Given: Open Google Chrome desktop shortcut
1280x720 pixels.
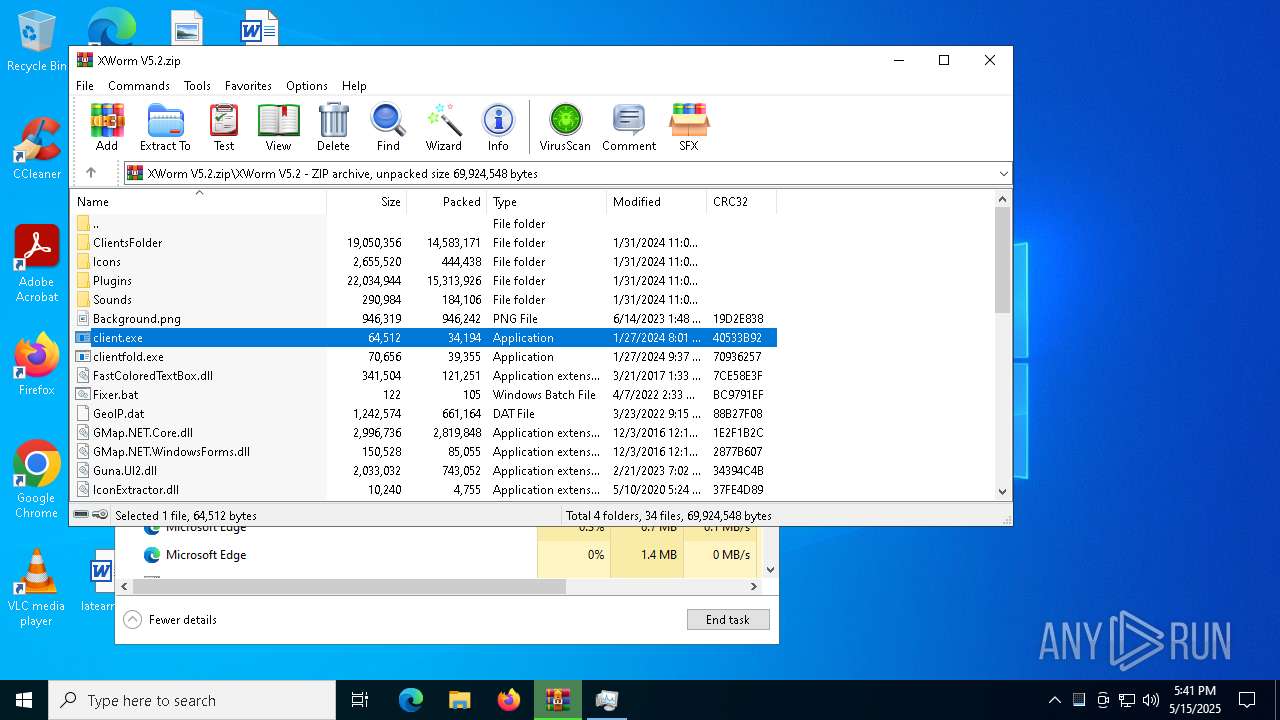Looking at the screenshot, I should tap(37, 480).
